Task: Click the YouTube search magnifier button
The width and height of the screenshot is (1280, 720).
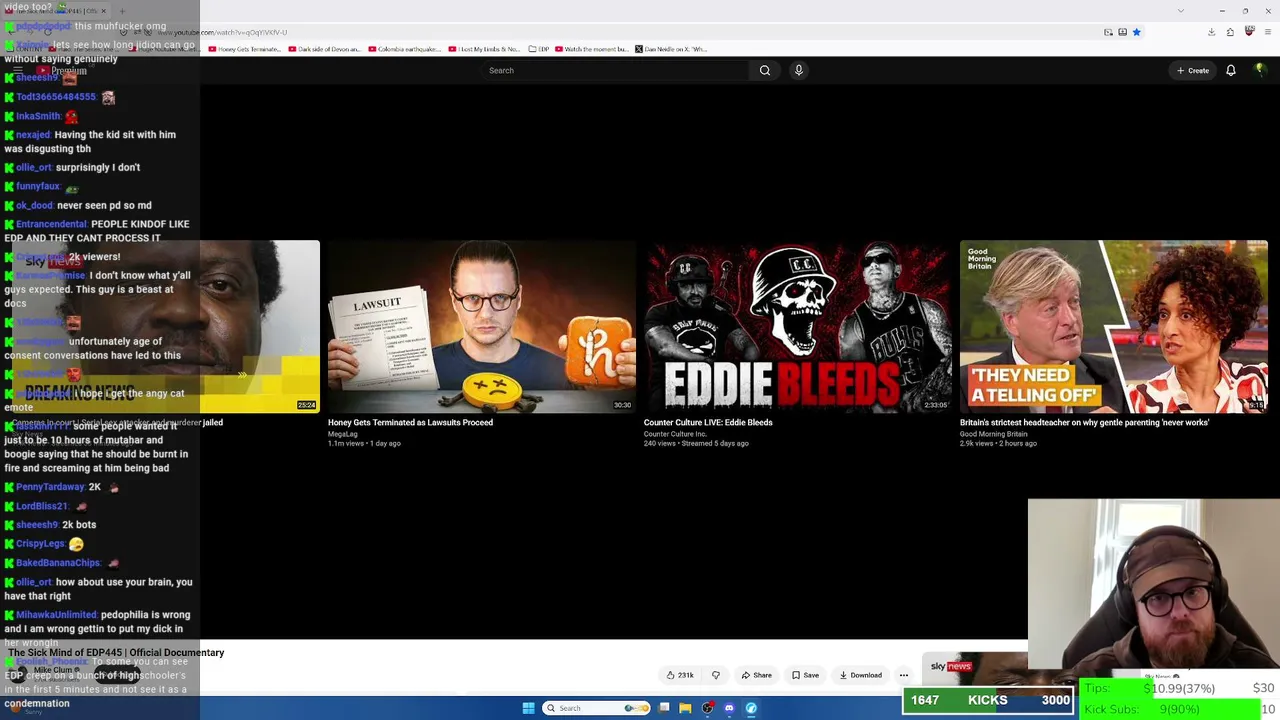Action: click(765, 70)
